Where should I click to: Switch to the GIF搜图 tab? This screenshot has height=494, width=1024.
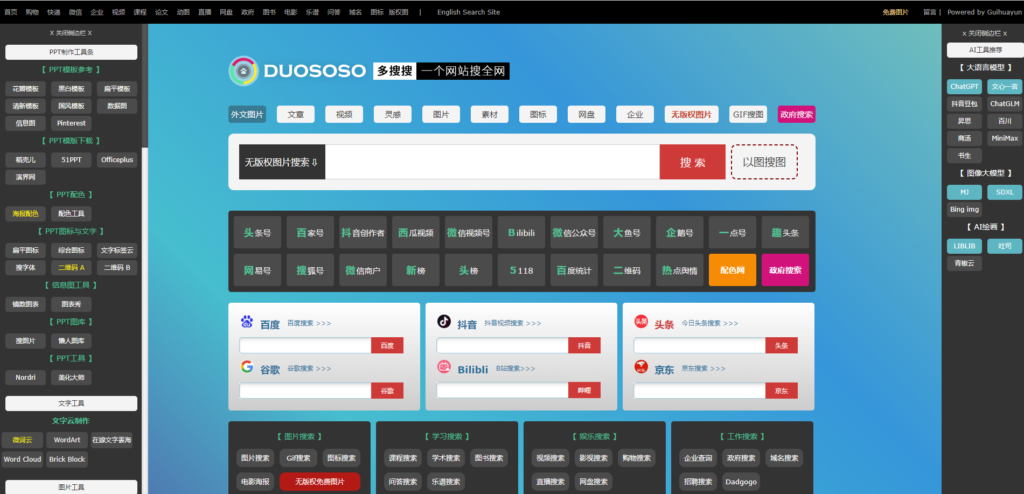click(748, 114)
